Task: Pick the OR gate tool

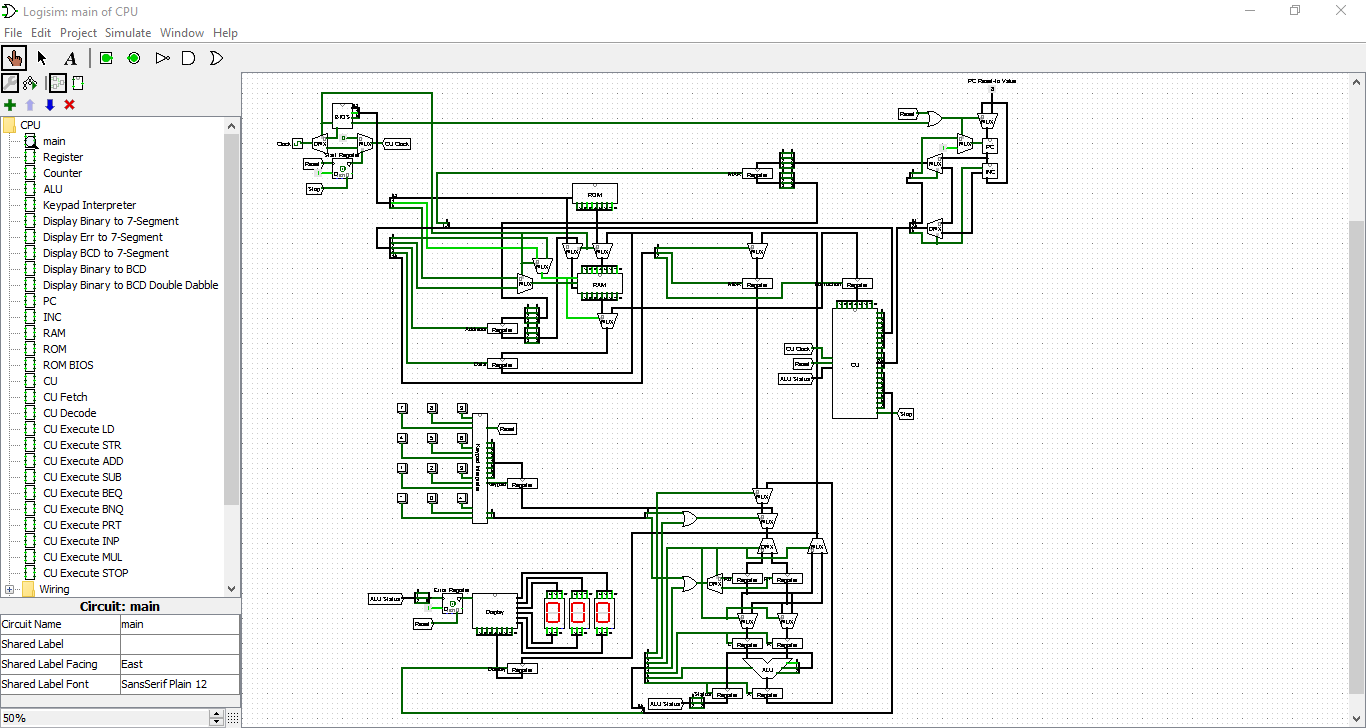Action: pos(216,57)
